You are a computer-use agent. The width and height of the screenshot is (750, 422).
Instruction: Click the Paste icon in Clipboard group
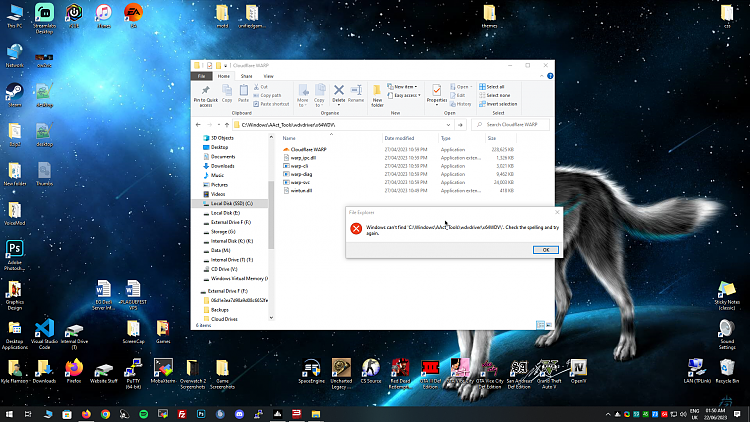point(244,93)
